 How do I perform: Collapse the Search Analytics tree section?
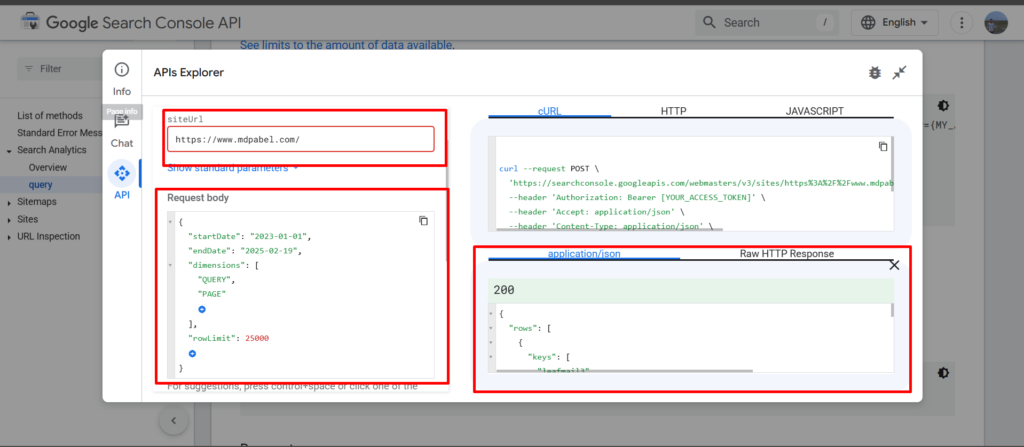[x=9, y=151]
